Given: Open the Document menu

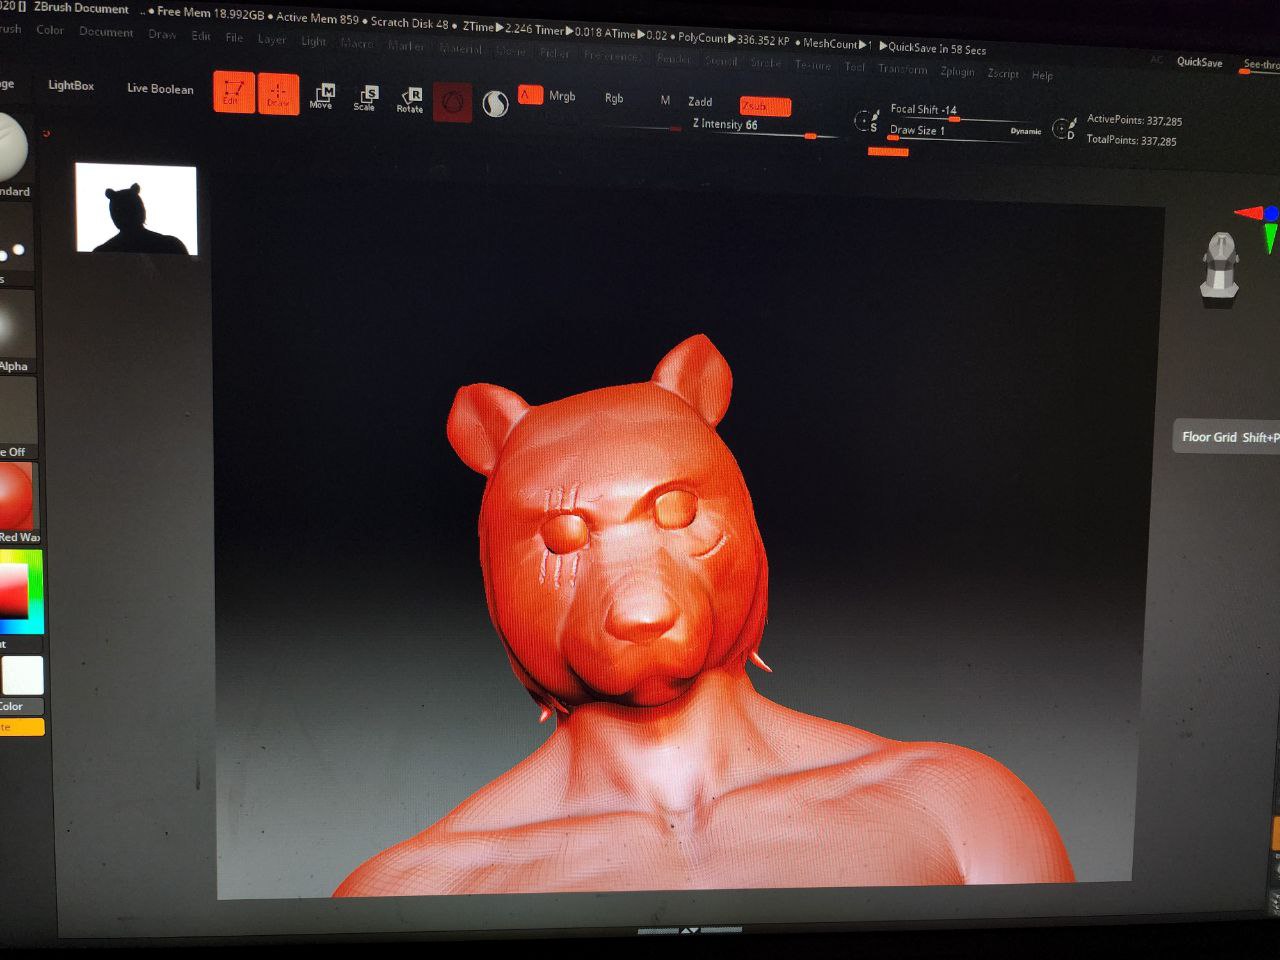Looking at the screenshot, I should coord(106,32).
